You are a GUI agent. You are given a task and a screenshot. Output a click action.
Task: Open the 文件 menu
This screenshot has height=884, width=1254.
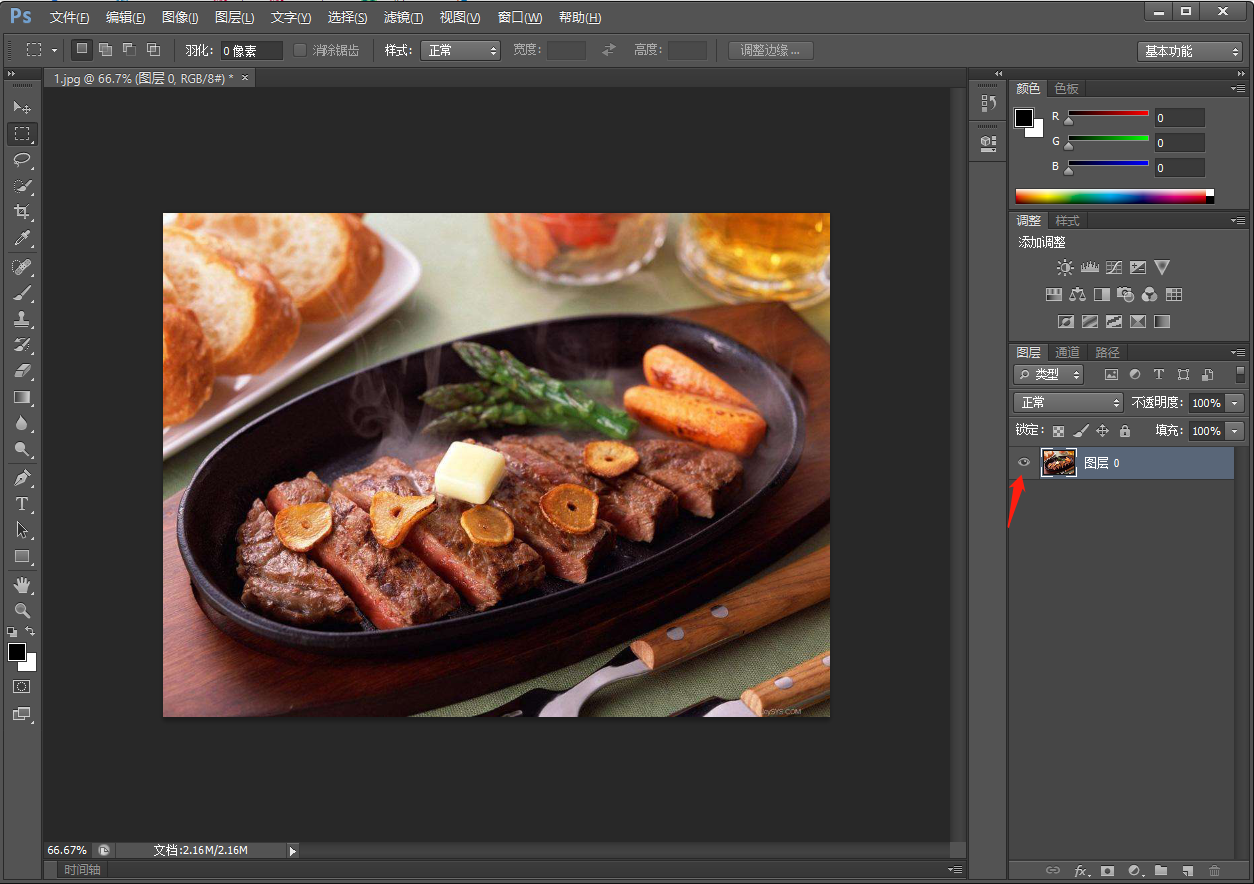[69, 18]
